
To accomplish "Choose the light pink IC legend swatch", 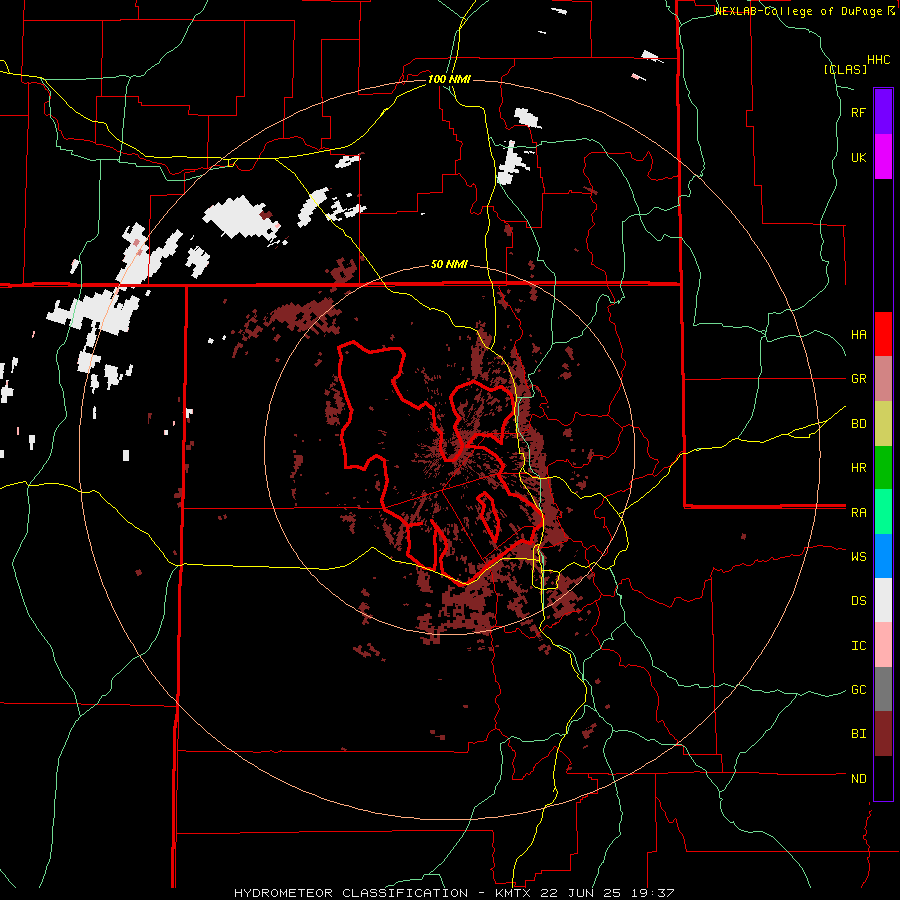I will pos(883,645).
